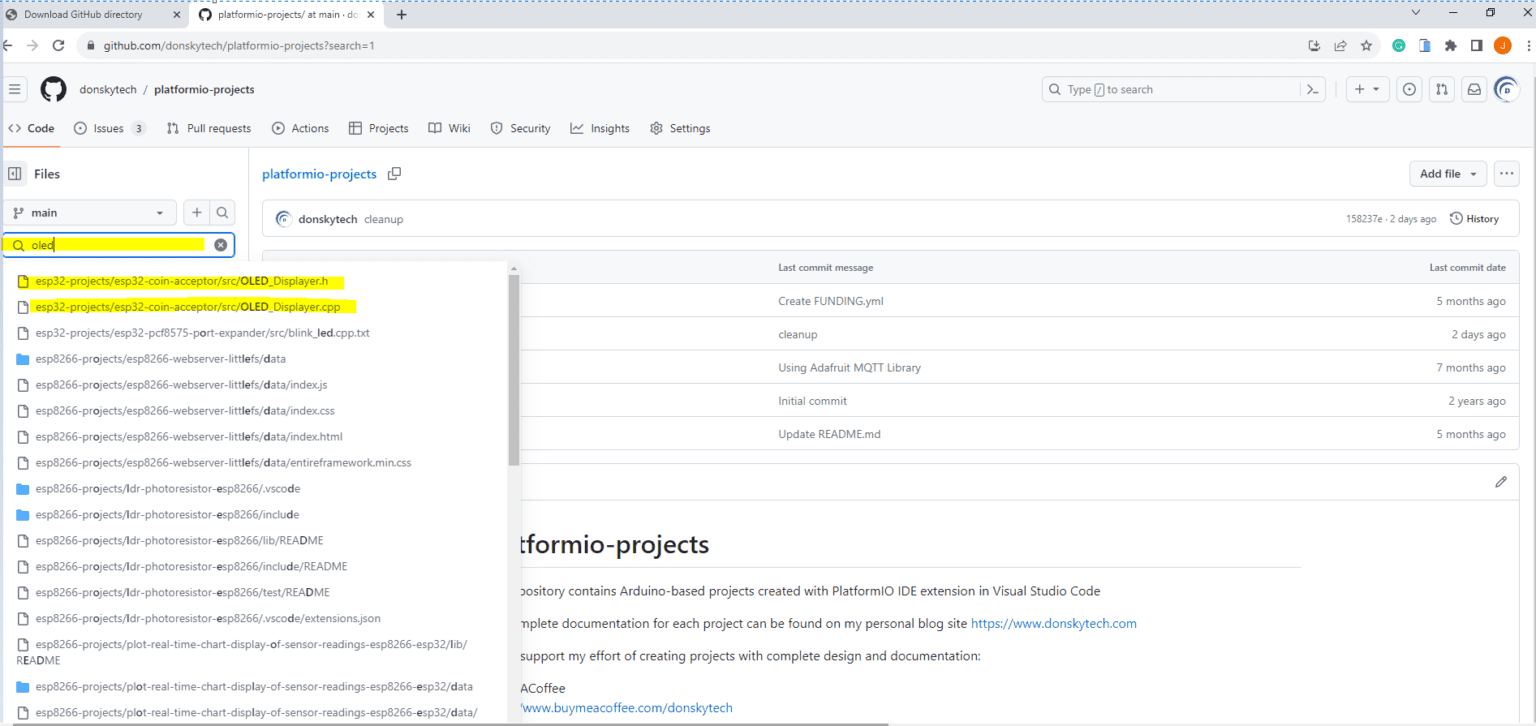Open GitHub notifications inbox icon
This screenshot has width=1536, height=726.
coord(1474,89)
